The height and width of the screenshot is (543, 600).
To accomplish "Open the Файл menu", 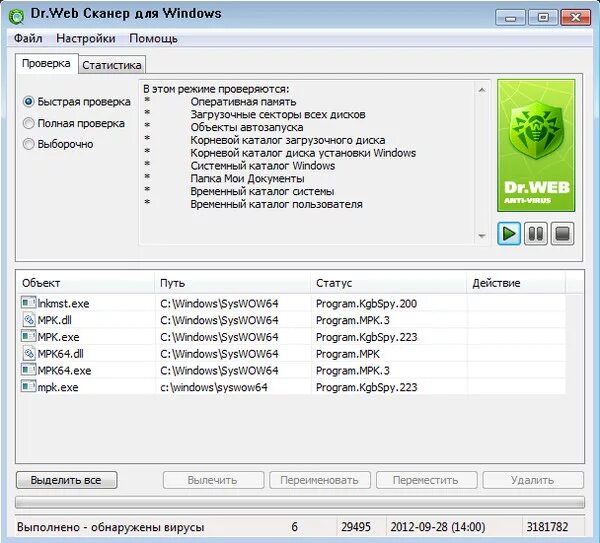I will coord(28,39).
